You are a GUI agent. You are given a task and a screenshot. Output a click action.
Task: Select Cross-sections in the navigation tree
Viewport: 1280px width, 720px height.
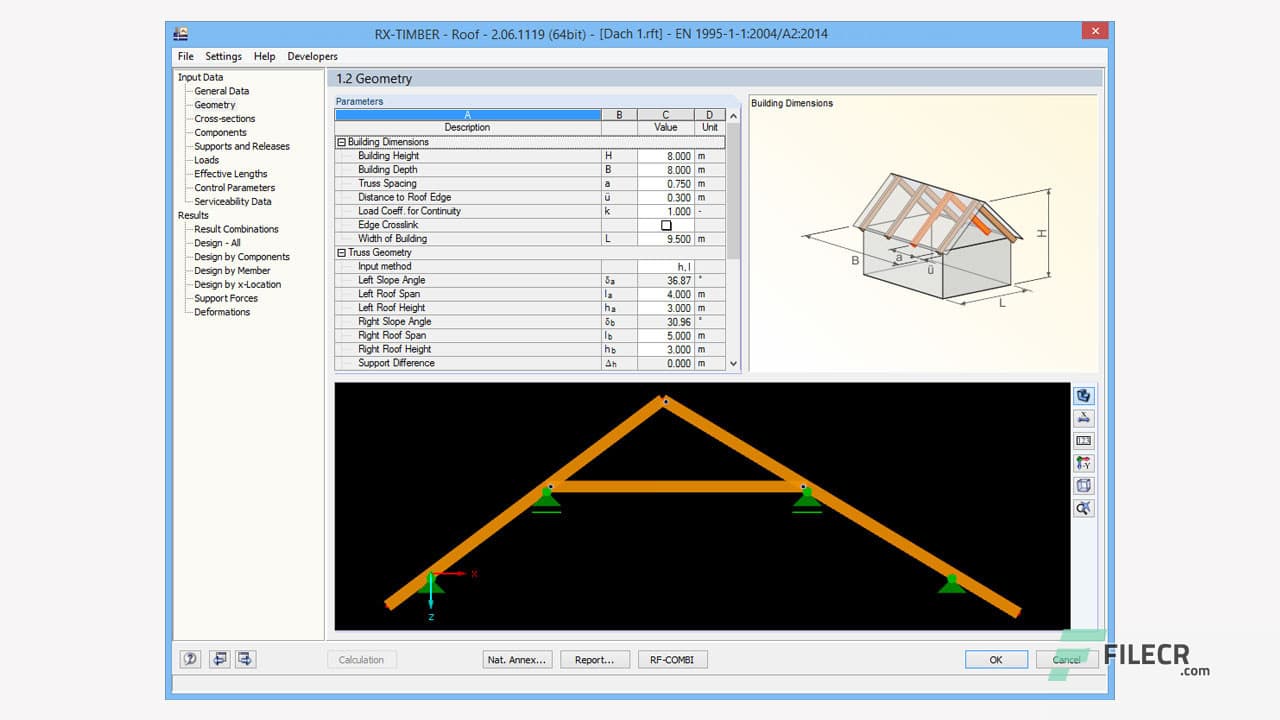coord(224,119)
